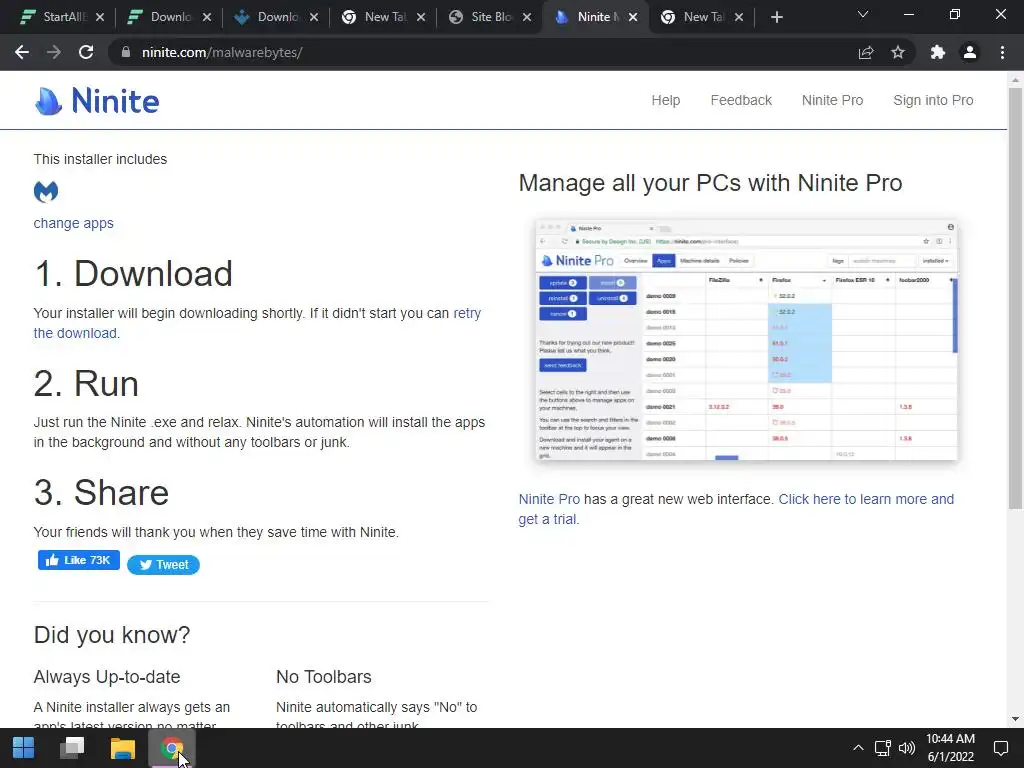Open the Extensions puzzle icon
The image size is (1024, 768).
[938, 52]
